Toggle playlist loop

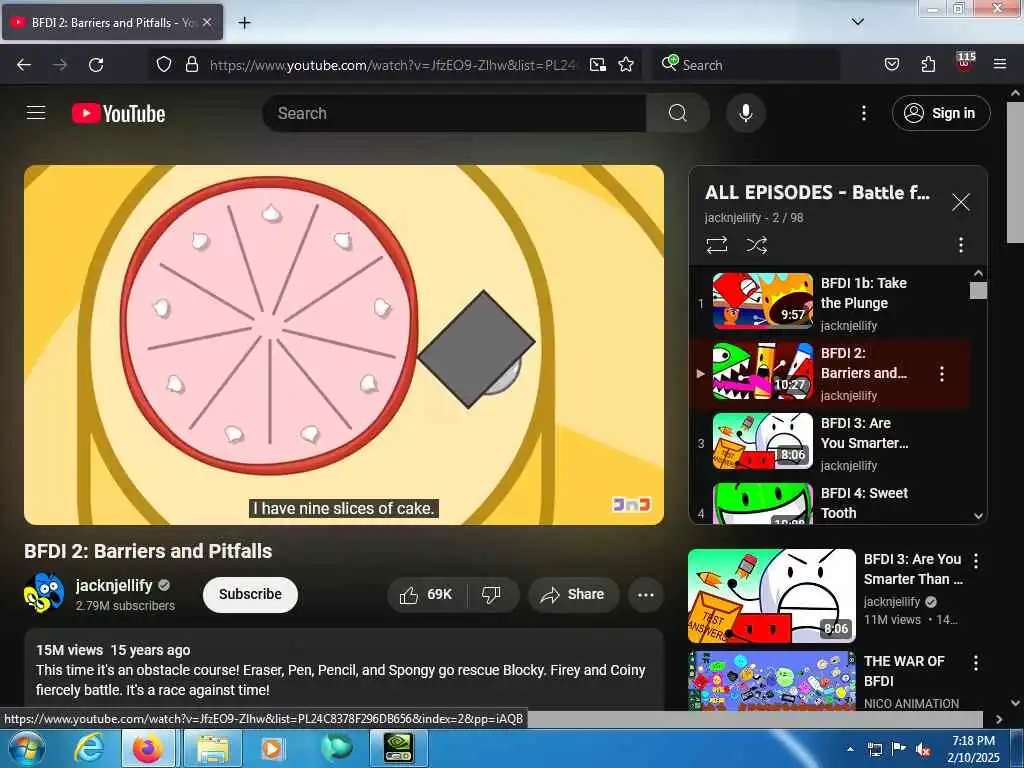716,245
